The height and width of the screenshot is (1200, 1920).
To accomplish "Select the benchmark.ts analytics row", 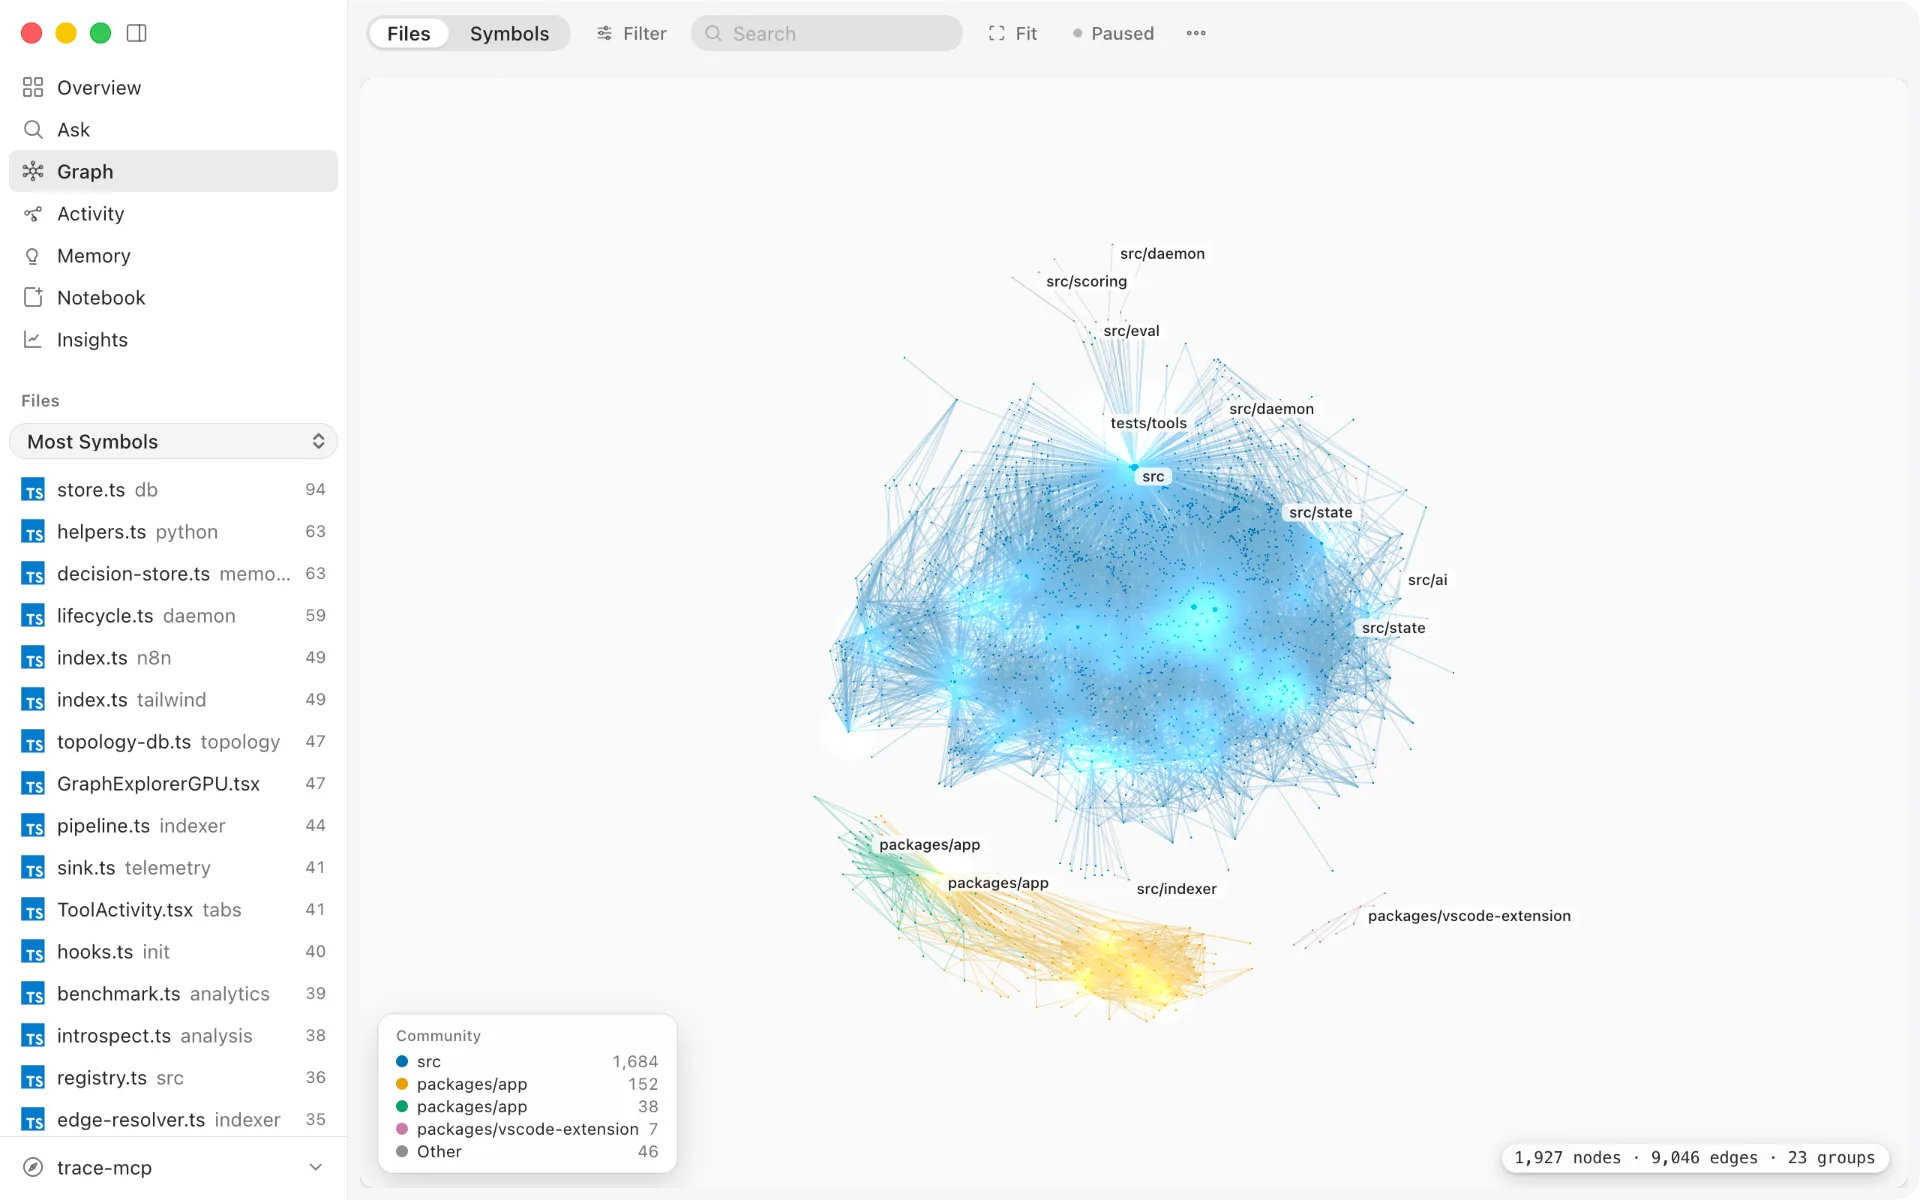I will pos(174,994).
